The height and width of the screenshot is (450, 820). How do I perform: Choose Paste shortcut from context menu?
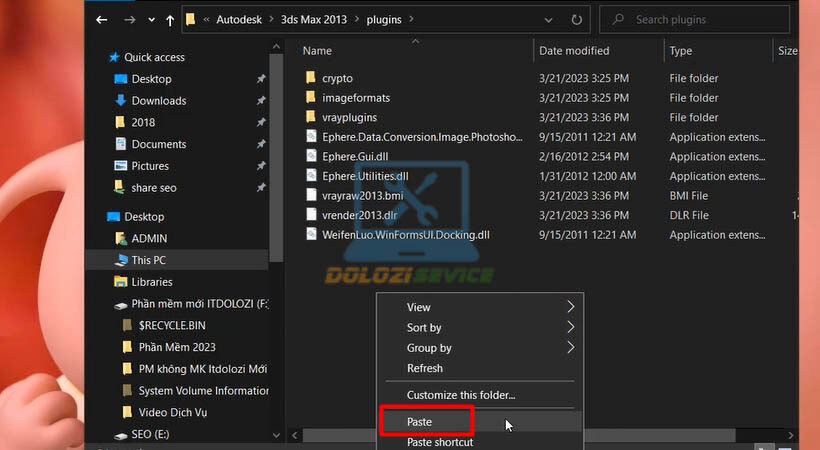[480, 442]
